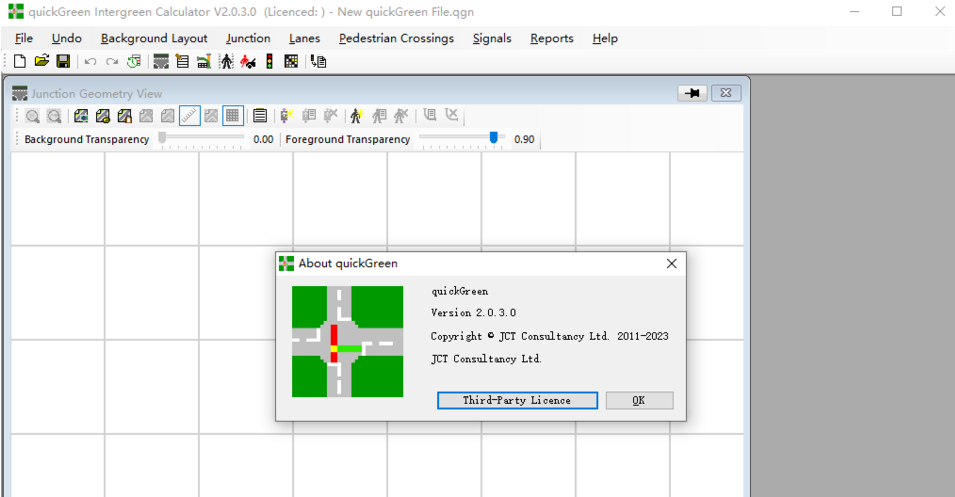The image size is (955, 497).
Task: Open the Lanes menu
Action: [305, 38]
